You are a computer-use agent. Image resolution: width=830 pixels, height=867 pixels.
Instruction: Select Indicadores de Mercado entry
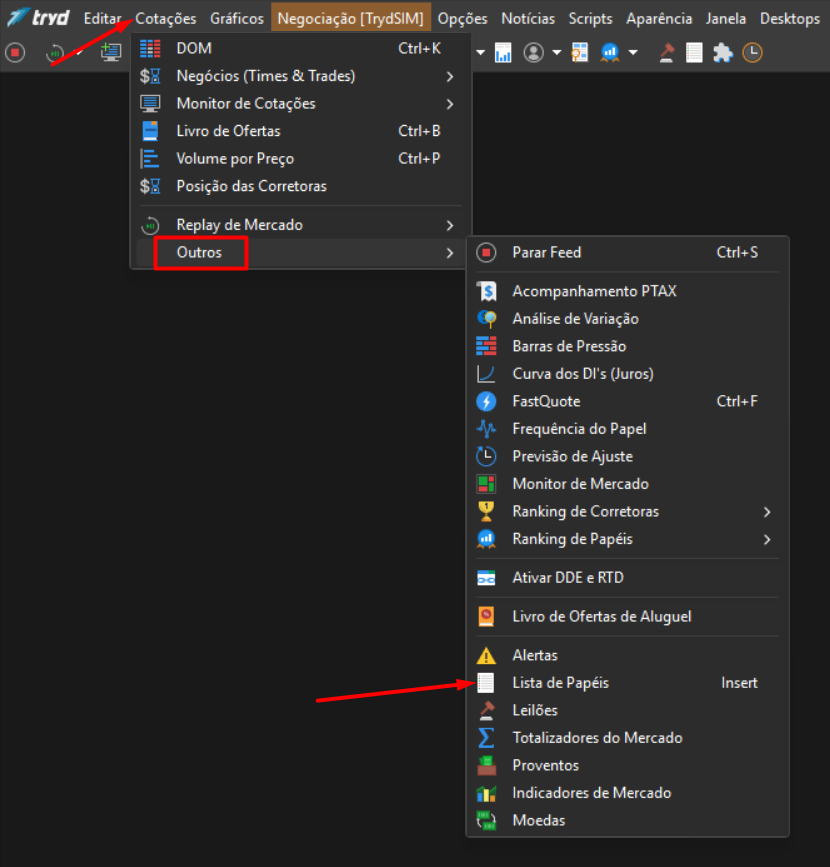click(x=627, y=793)
